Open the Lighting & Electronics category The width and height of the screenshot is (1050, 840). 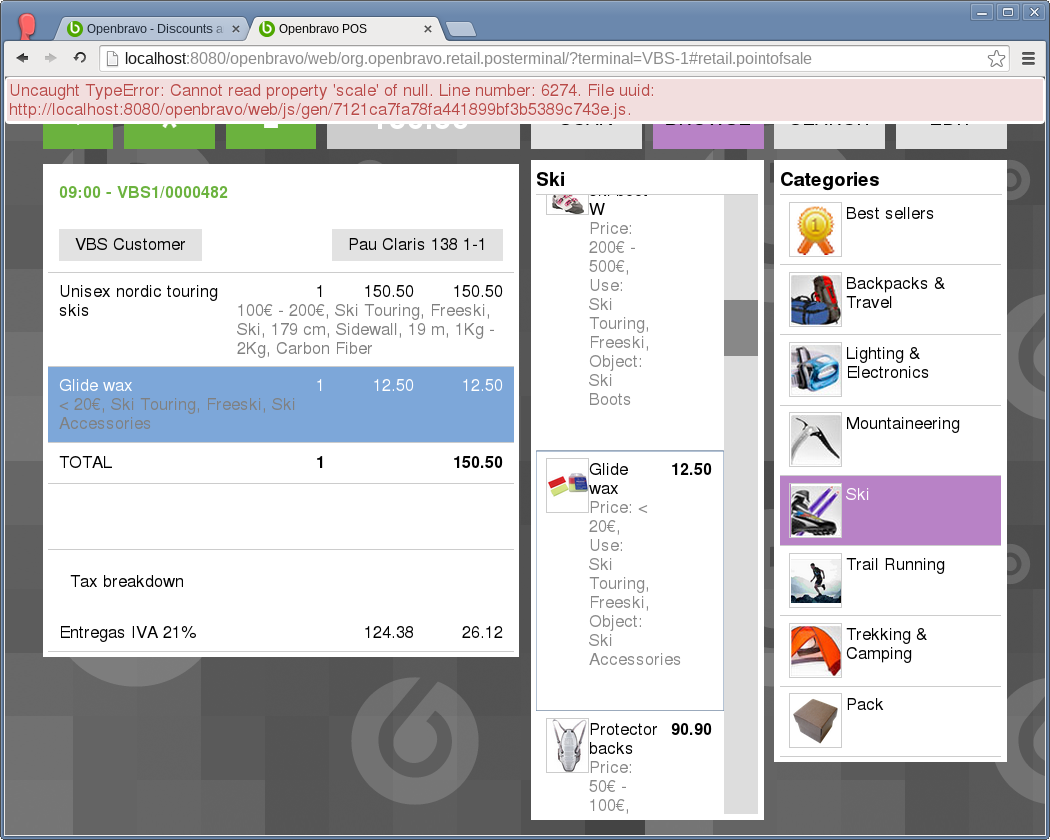click(x=891, y=370)
